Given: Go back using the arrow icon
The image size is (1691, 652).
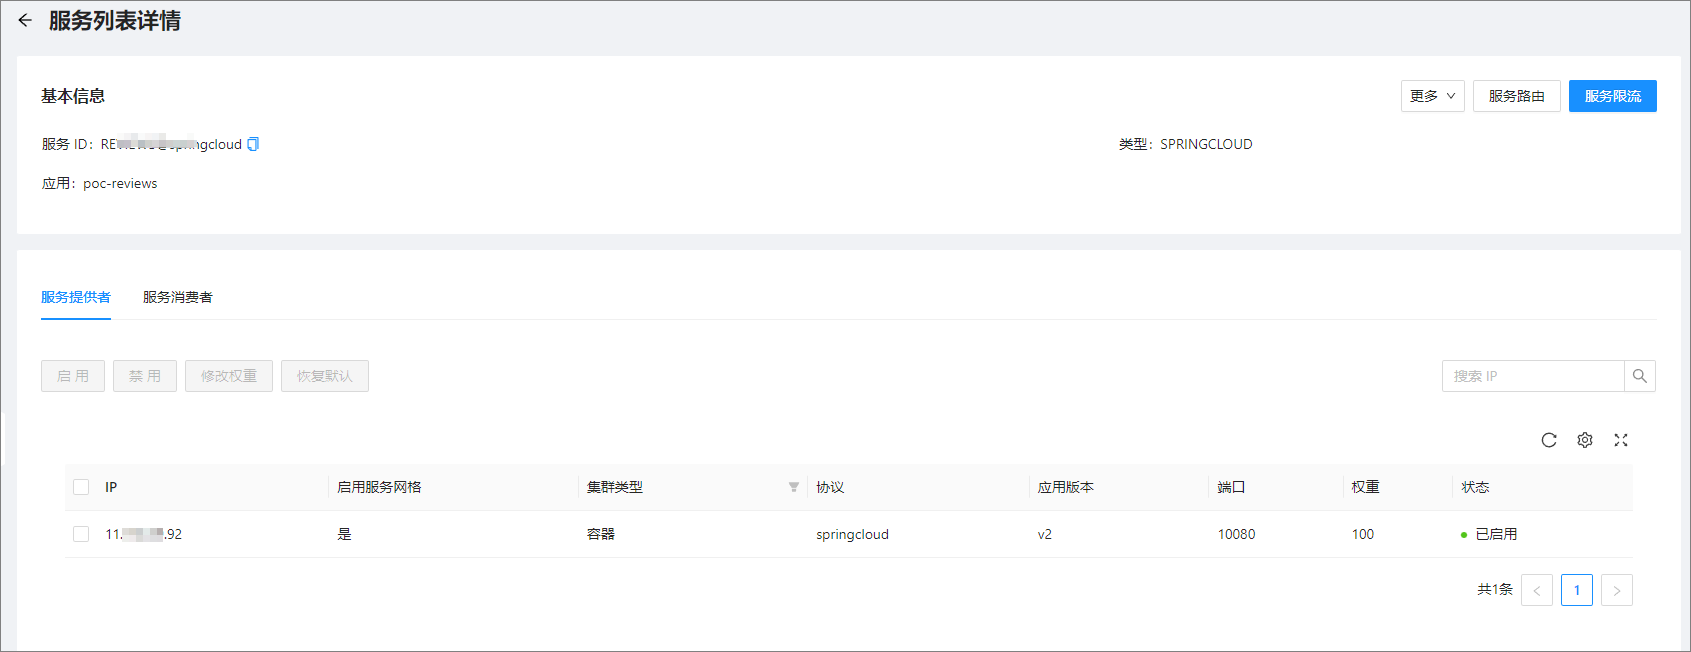Looking at the screenshot, I should coord(25,20).
